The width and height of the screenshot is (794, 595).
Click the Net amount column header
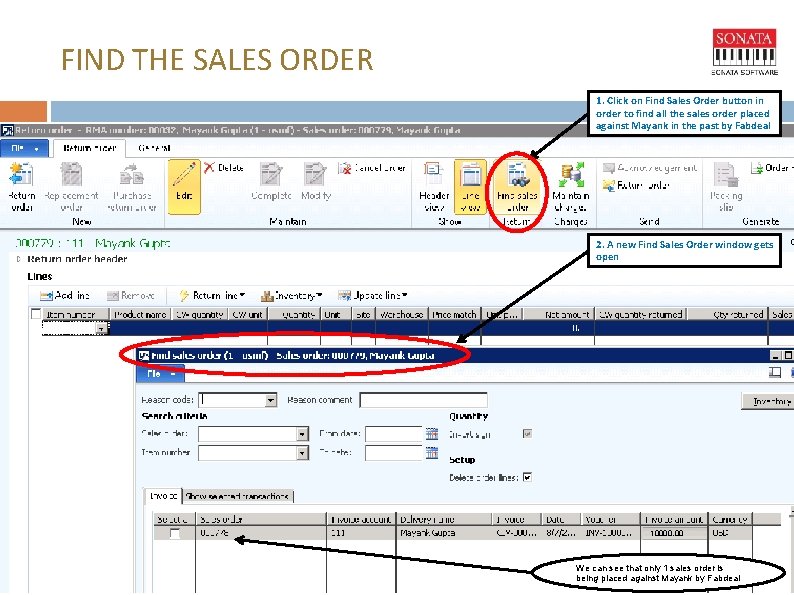tap(559, 314)
